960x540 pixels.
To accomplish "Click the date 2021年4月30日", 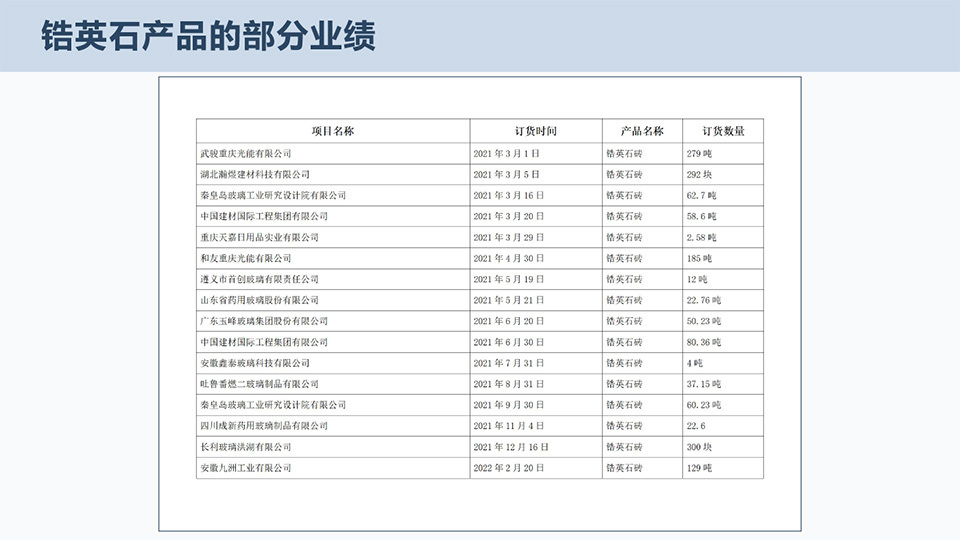I will pyautogui.click(x=509, y=258).
